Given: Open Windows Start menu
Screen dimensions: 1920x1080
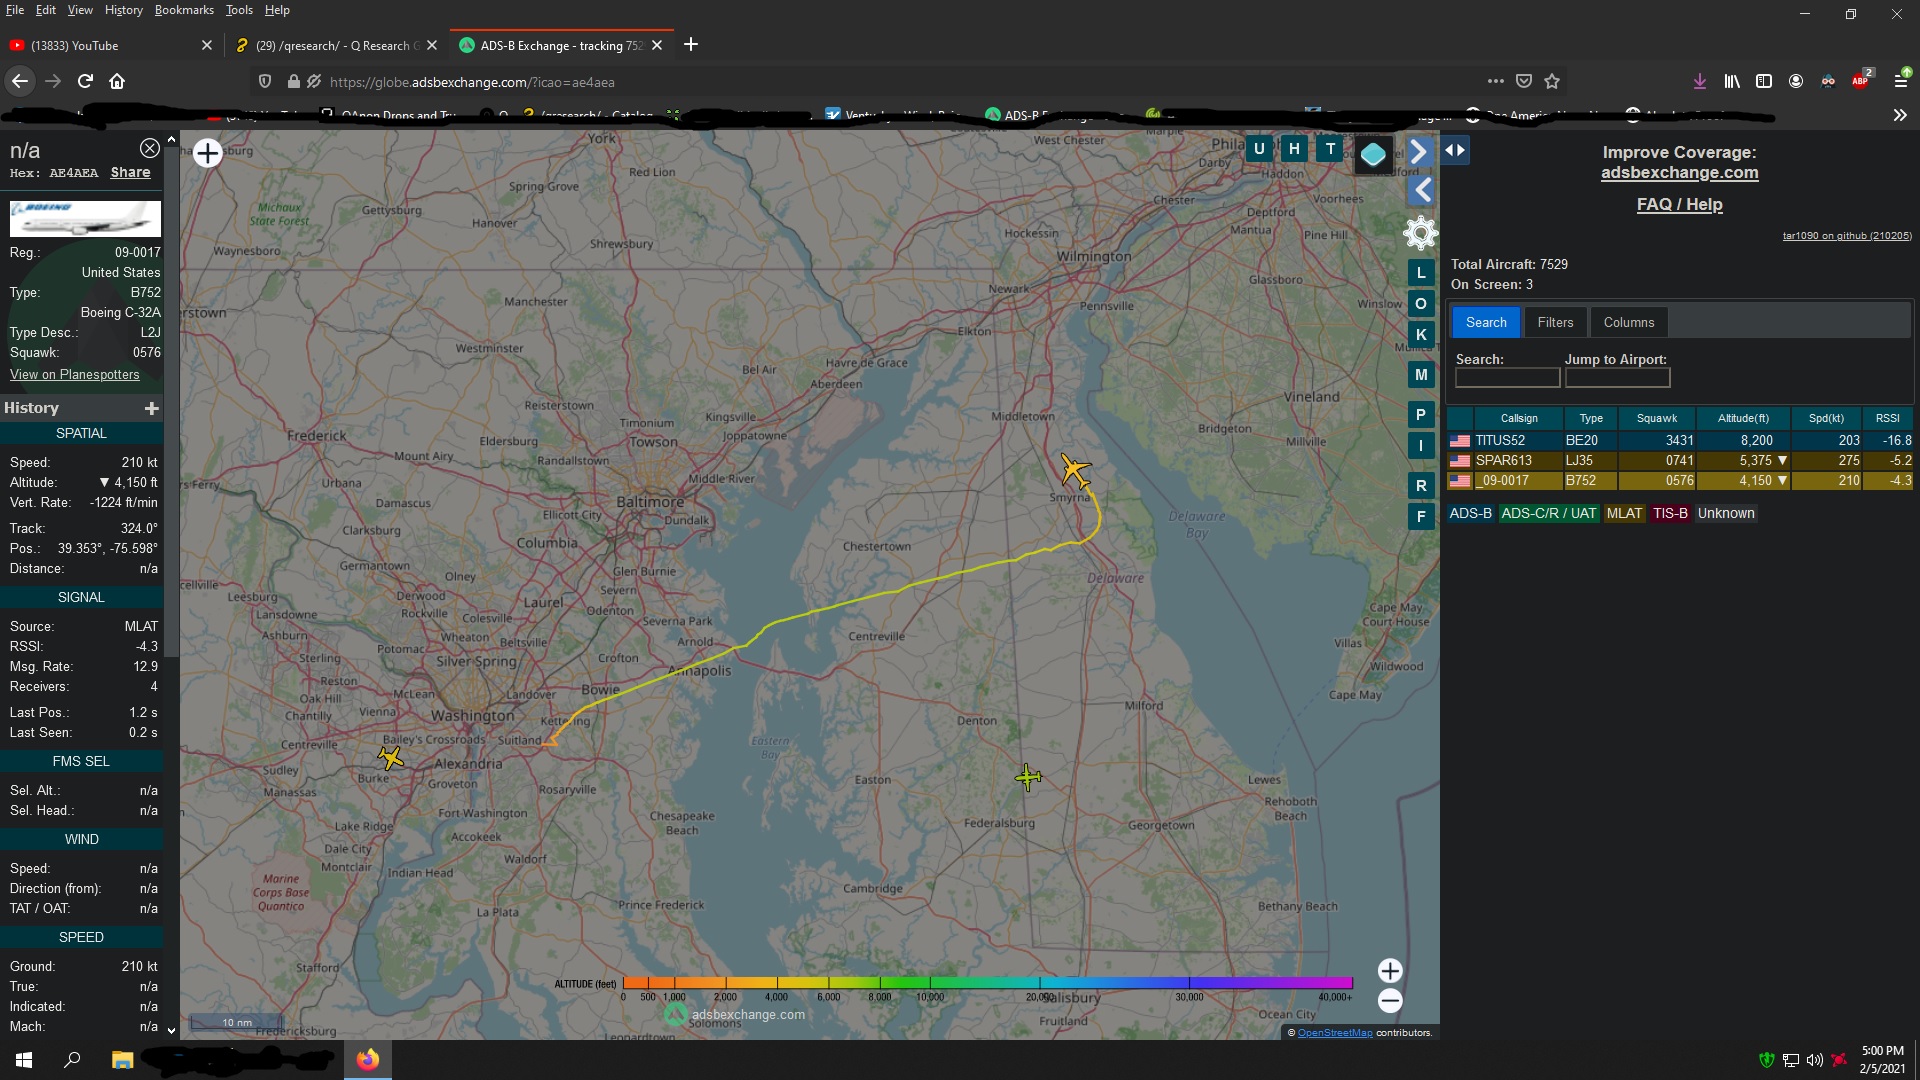Looking at the screenshot, I should coord(24,1060).
